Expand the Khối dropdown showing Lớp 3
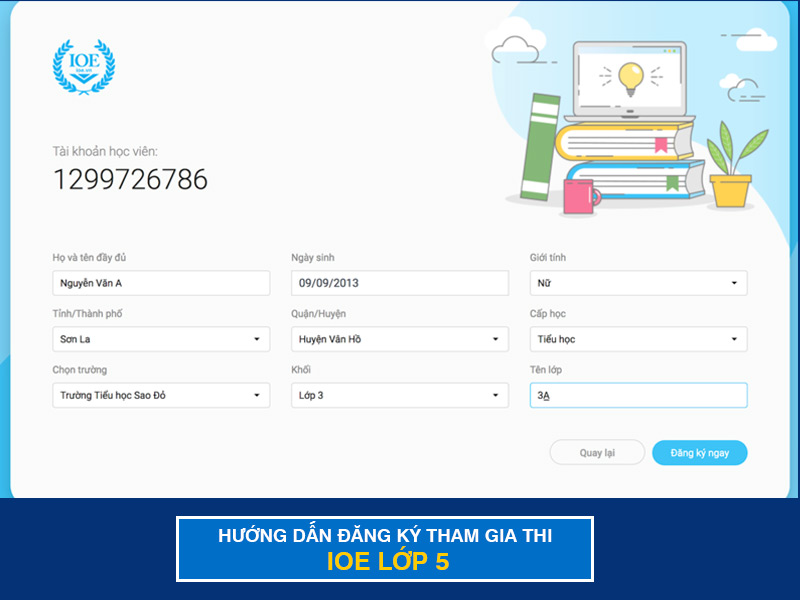Image resolution: width=800 pixels, height=600 pixels. click(399, 395)
